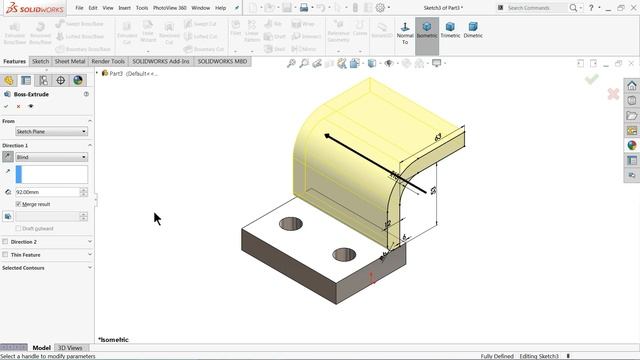Viewport: 640px width, 360px height.
Task: Open the 3D Views bottom tab
Action: (x=70, y=348)
